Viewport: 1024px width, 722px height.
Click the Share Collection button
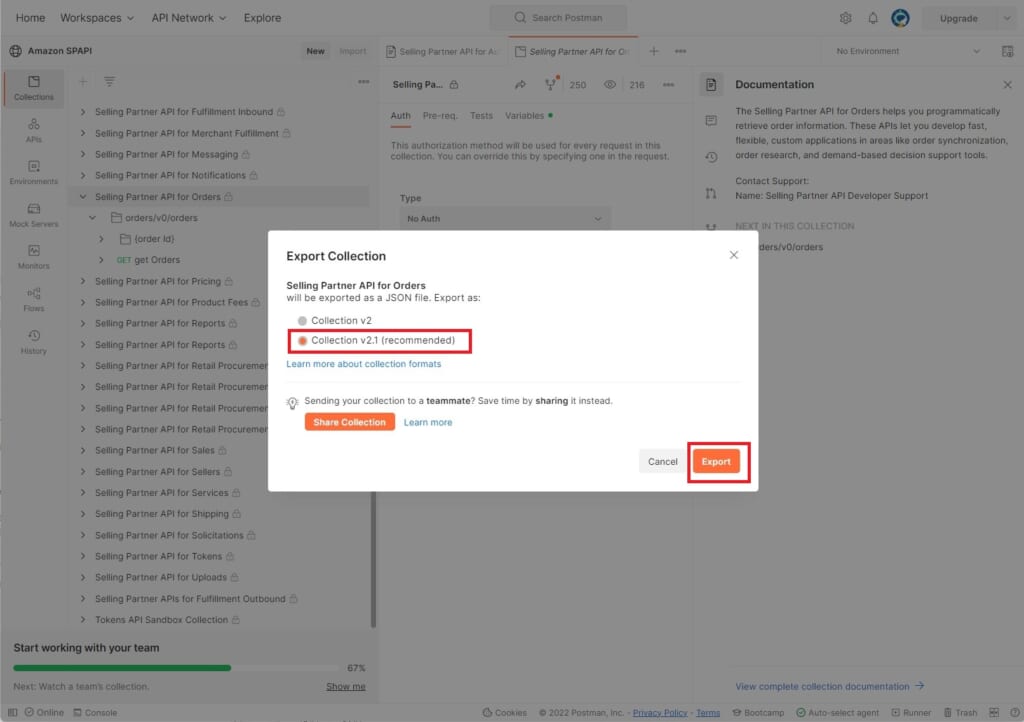[x=349, y=422]
